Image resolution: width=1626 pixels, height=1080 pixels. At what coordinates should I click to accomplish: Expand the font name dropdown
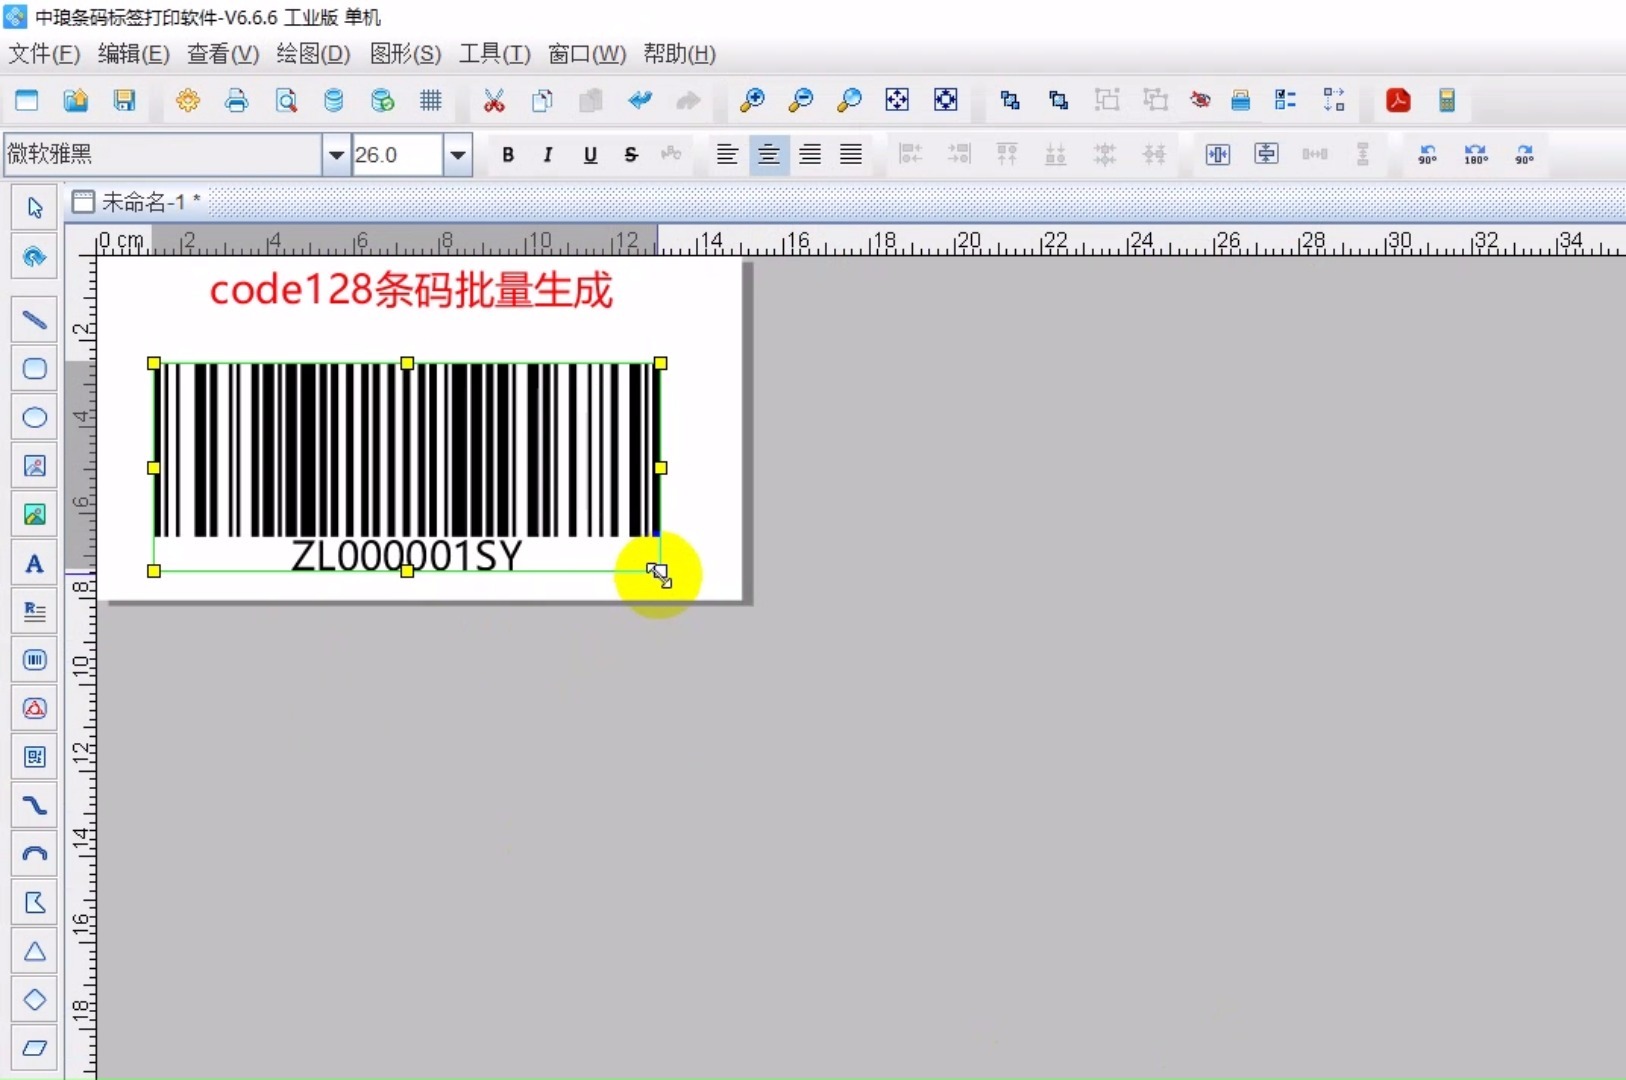pos(337,155)
